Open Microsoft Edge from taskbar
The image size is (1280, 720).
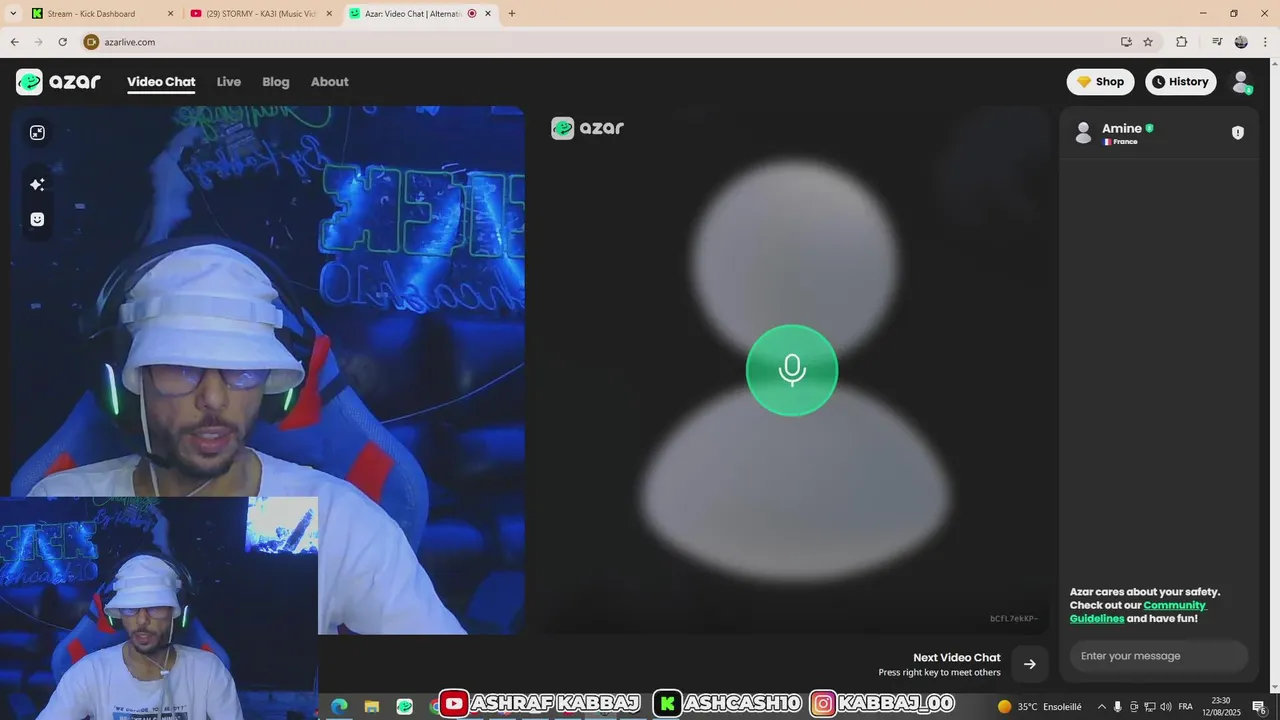click(x=339, y=706)
